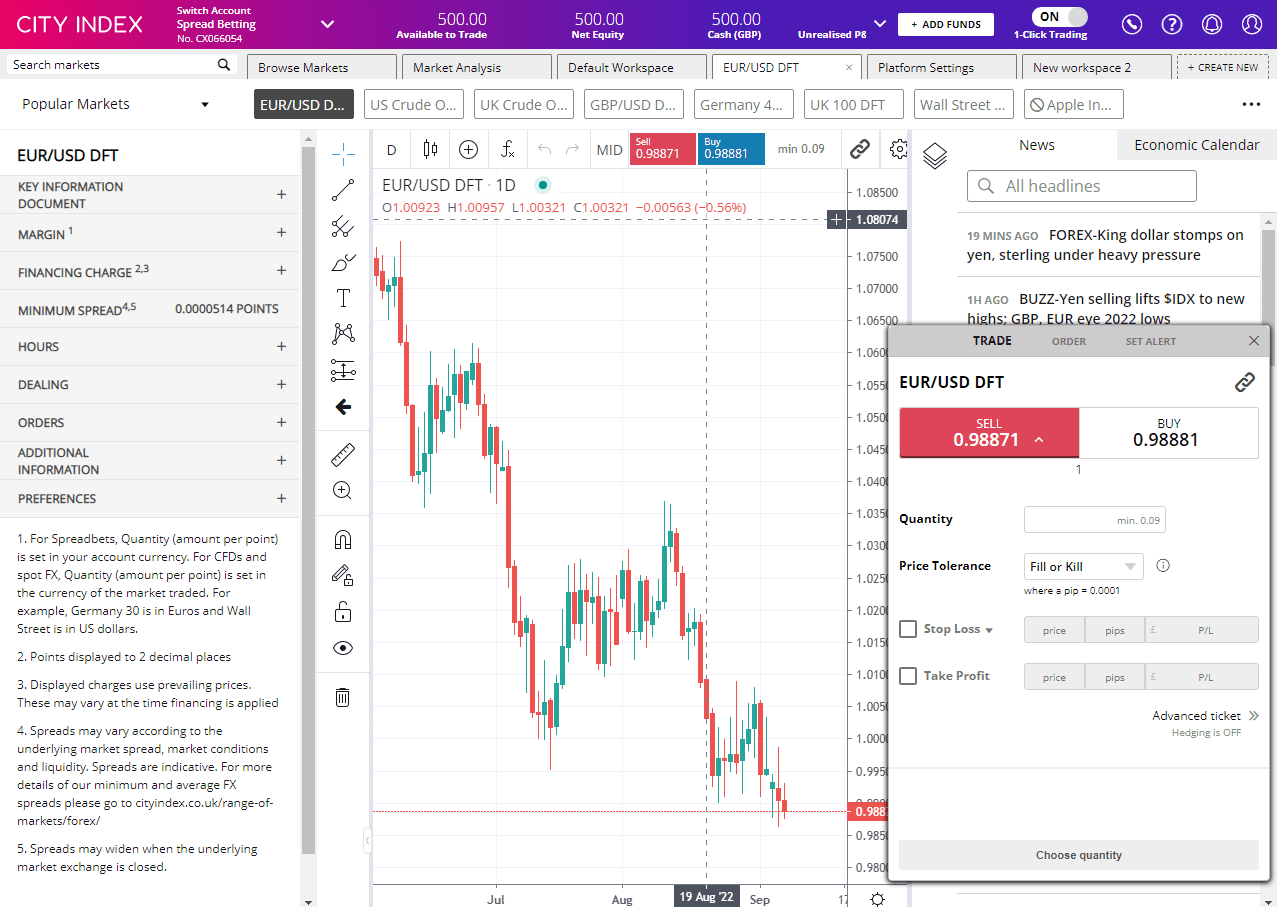The width and height of the screenshot is (1280, 907).
Task: Click the Quantity input field
Action: click(x=1094, y=519)
